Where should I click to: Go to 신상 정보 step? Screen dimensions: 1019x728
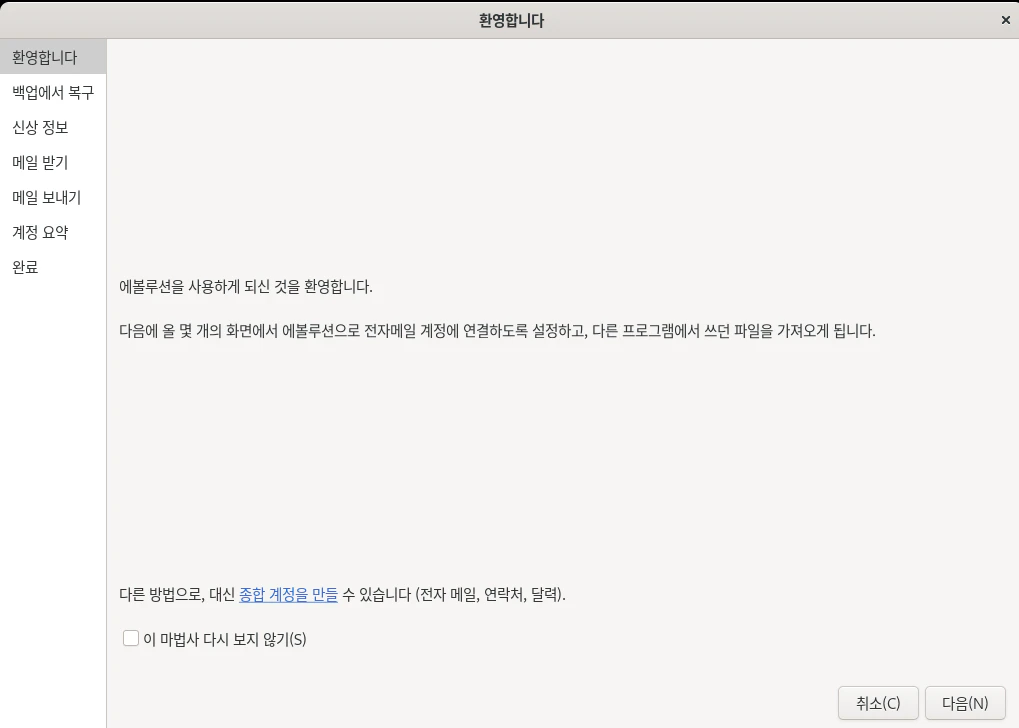point(53,127)
